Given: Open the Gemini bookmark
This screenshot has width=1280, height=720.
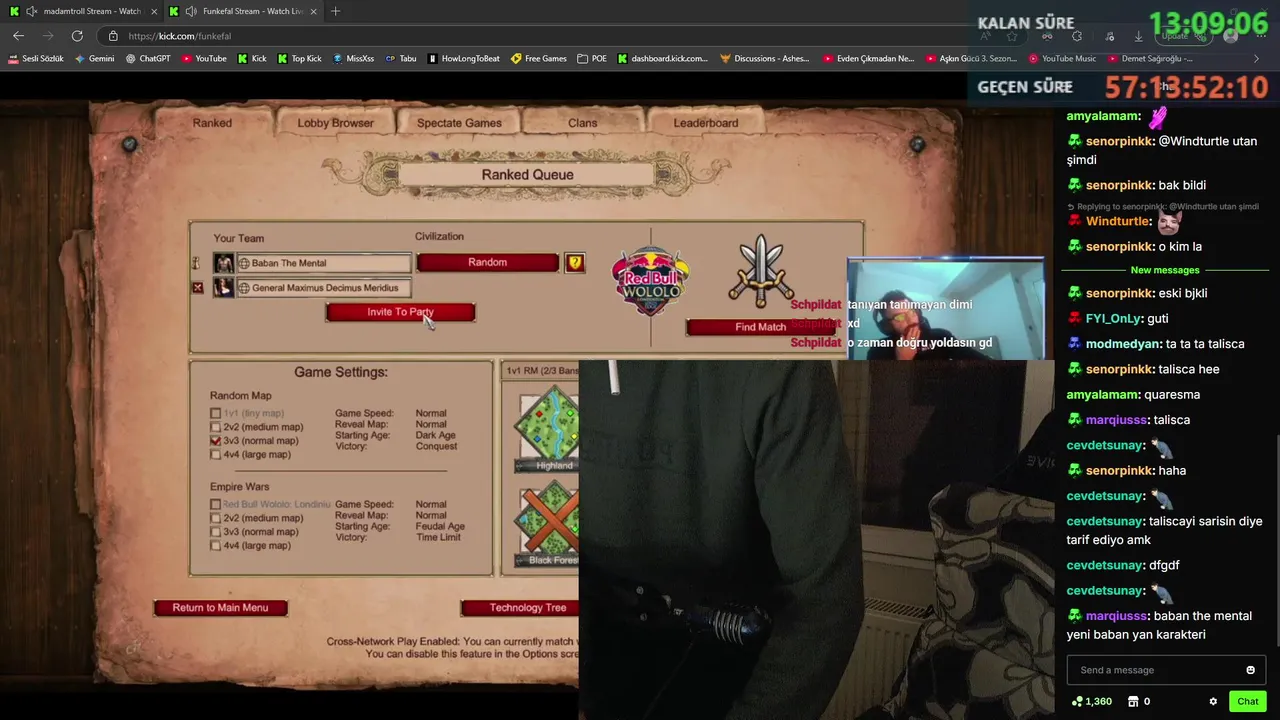Looking at the screenshot, I should click(95, 59).
